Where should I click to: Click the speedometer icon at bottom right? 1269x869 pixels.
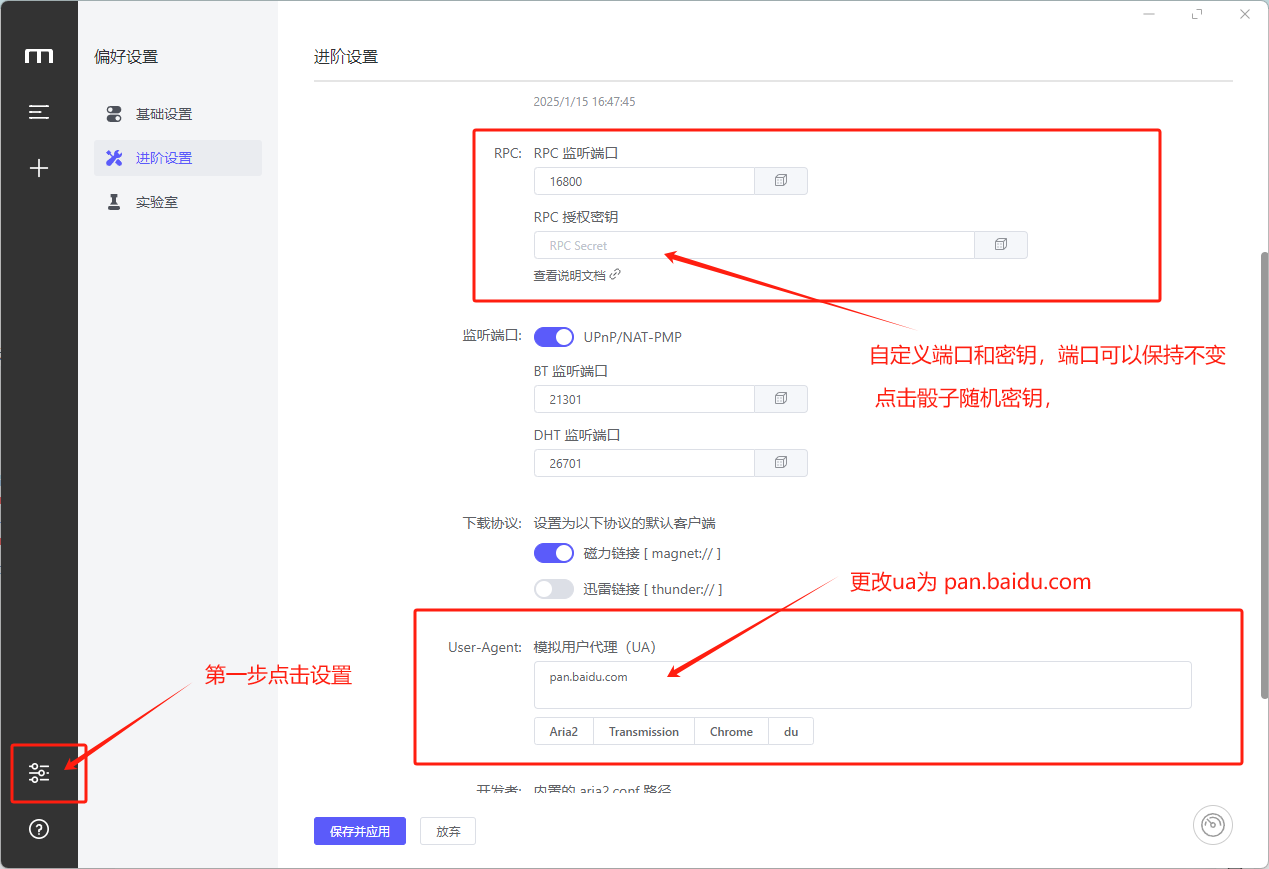pos(1212,825)
